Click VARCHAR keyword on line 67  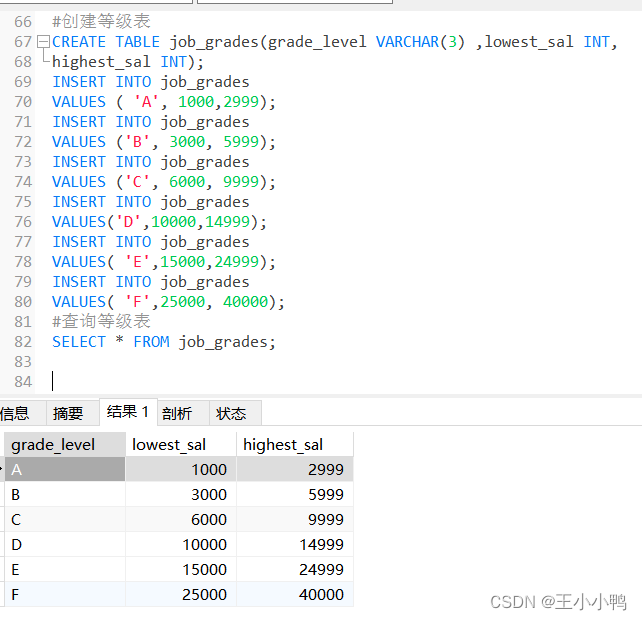407,42
